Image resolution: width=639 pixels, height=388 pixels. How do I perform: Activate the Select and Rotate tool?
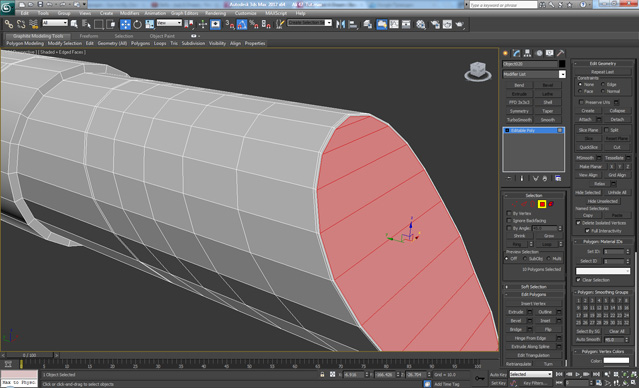(x=137, y=24)
